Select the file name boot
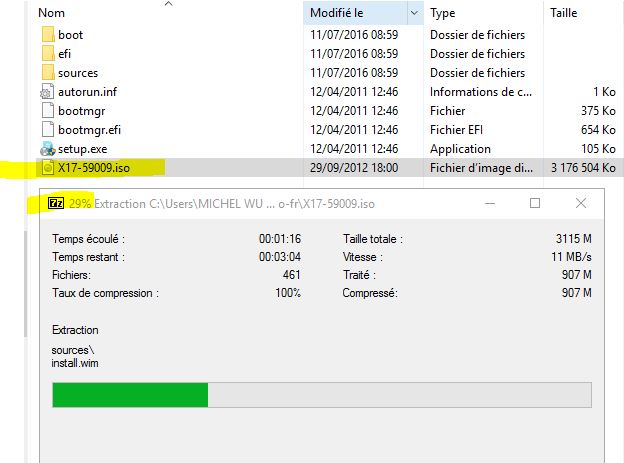624x463 pixels. tap(70, 35)
